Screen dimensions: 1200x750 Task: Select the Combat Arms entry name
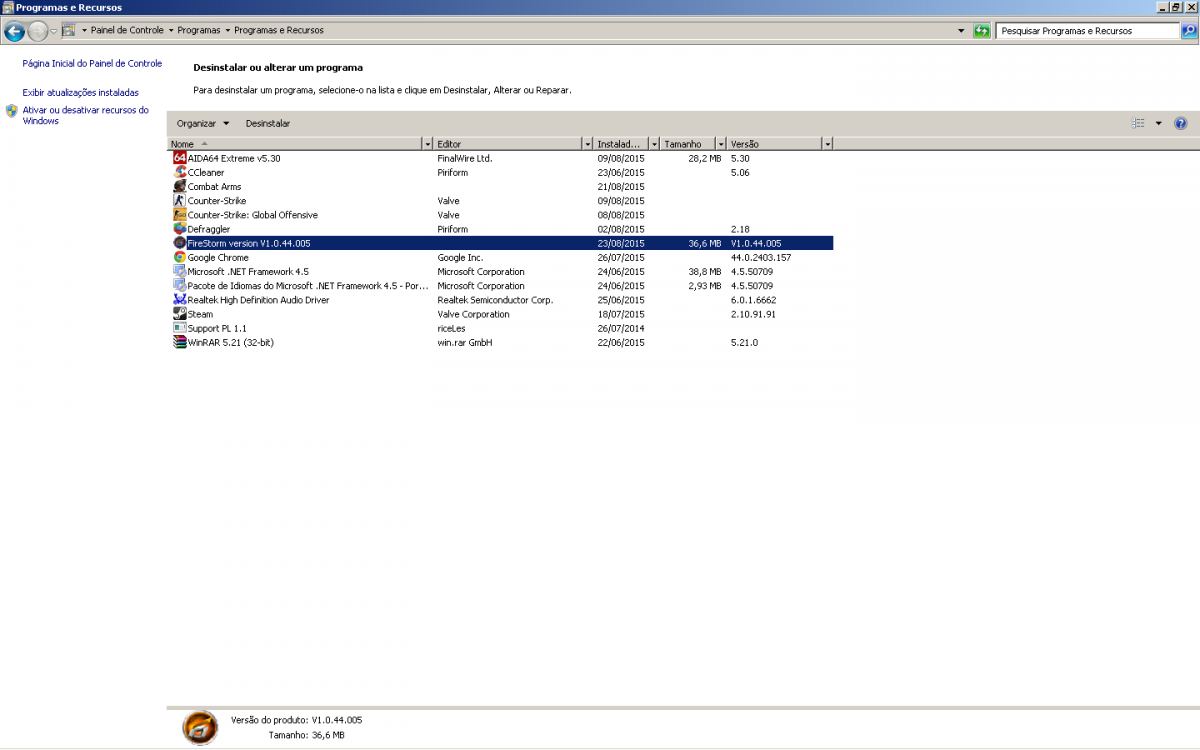click(214, 186)
